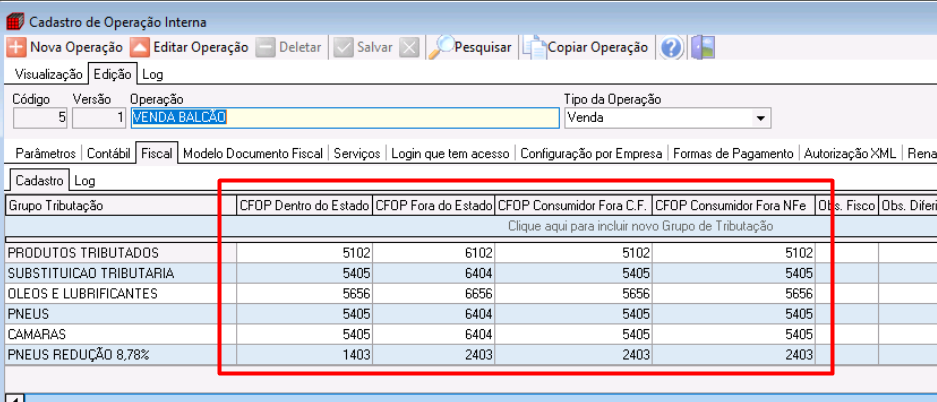Open help with the question mark icon
The height and width of the screenshot is (402, 937).
coord(672,47)
